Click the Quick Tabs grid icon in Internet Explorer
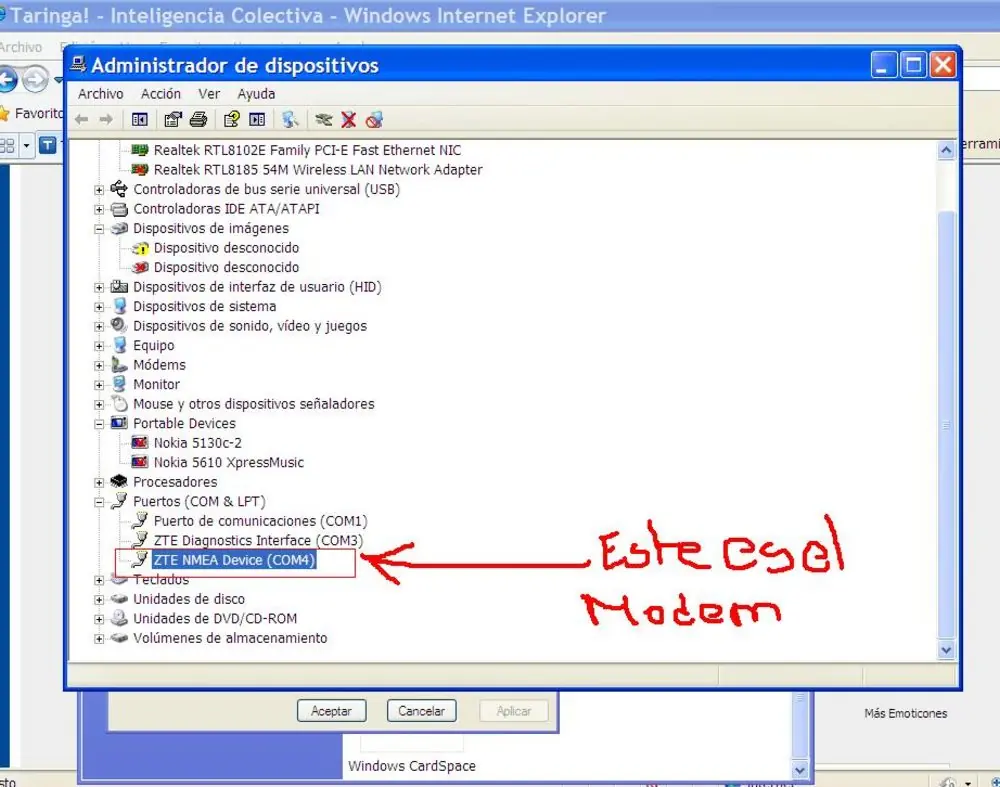Viewport: 1000px width, 787px height. (x=7, y=145)
